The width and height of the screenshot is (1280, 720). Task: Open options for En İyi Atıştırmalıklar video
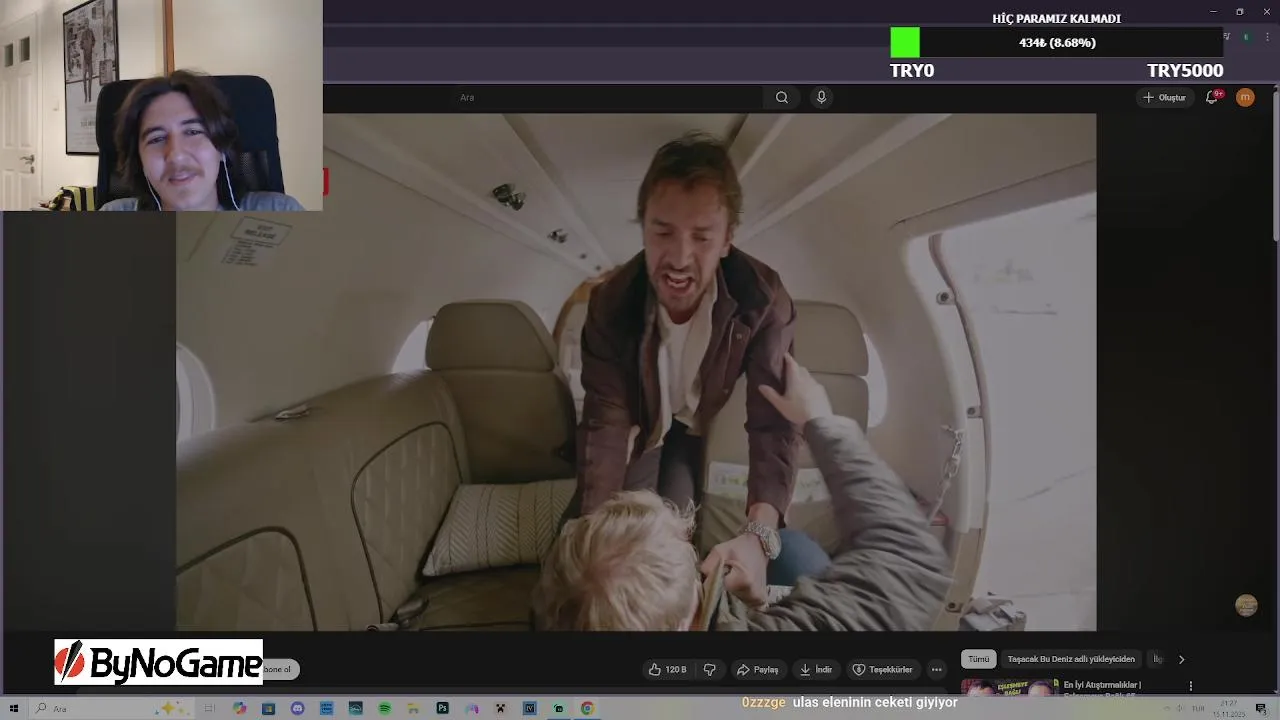(1190, 686)
